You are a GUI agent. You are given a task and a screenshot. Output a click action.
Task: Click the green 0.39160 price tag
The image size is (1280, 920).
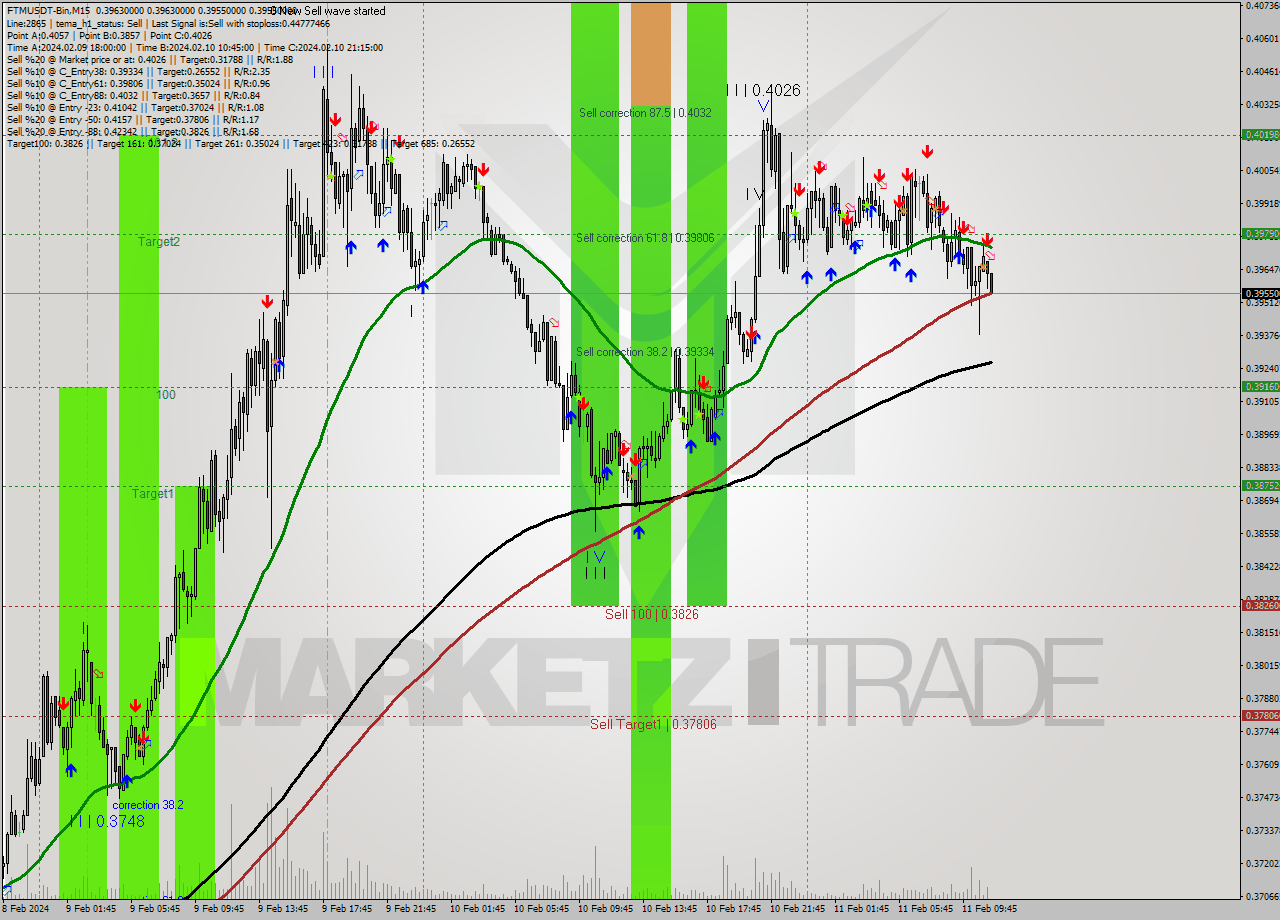pyautogui.click(x=1260, y=386)
